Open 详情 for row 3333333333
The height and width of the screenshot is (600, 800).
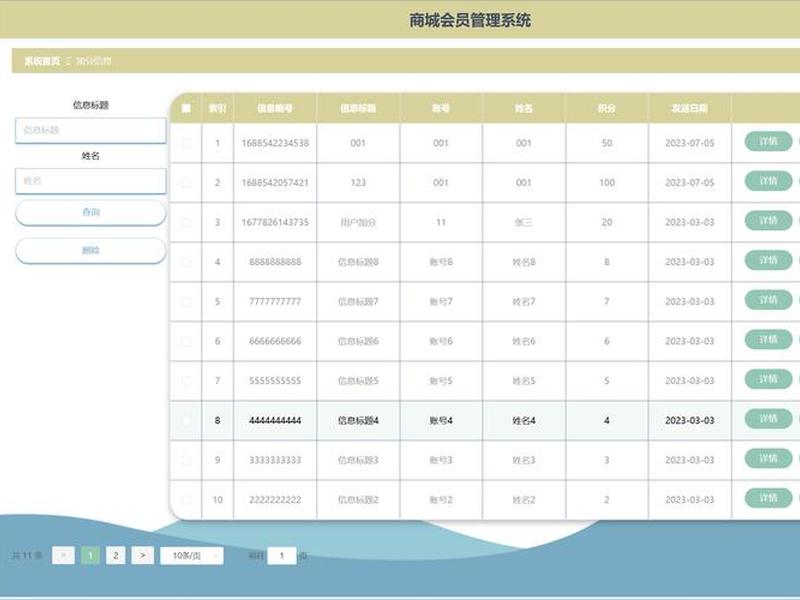(768, 458)
